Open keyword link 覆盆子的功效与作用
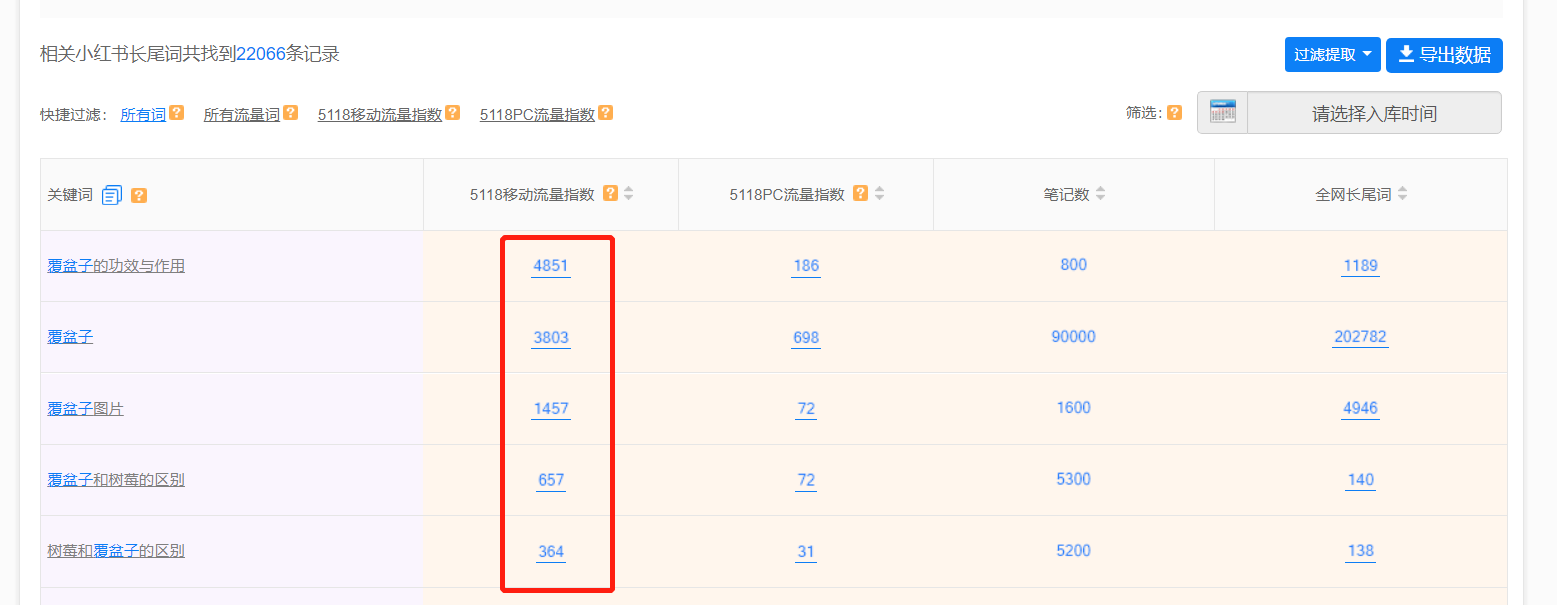 click(x=116, y=266)
